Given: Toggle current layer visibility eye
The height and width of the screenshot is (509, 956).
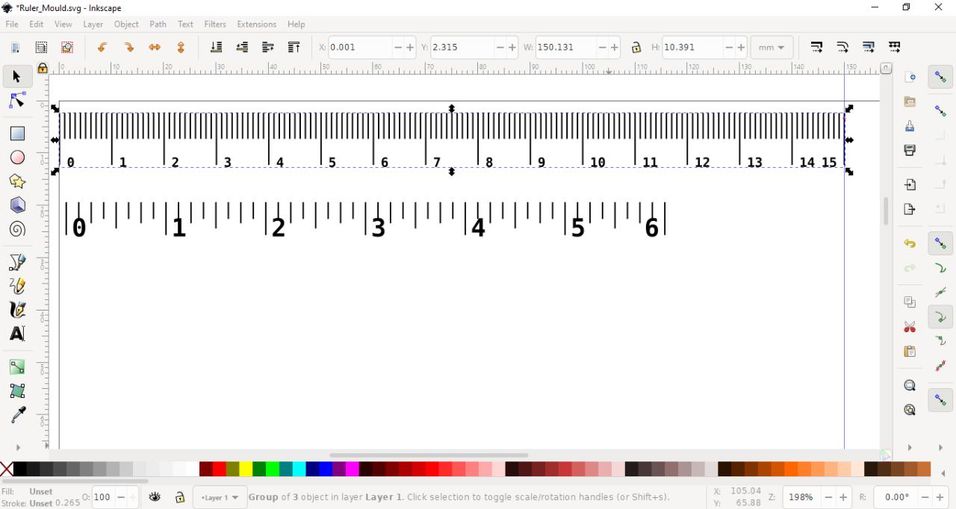Looking at the screenshot, I should pos(154,497).
